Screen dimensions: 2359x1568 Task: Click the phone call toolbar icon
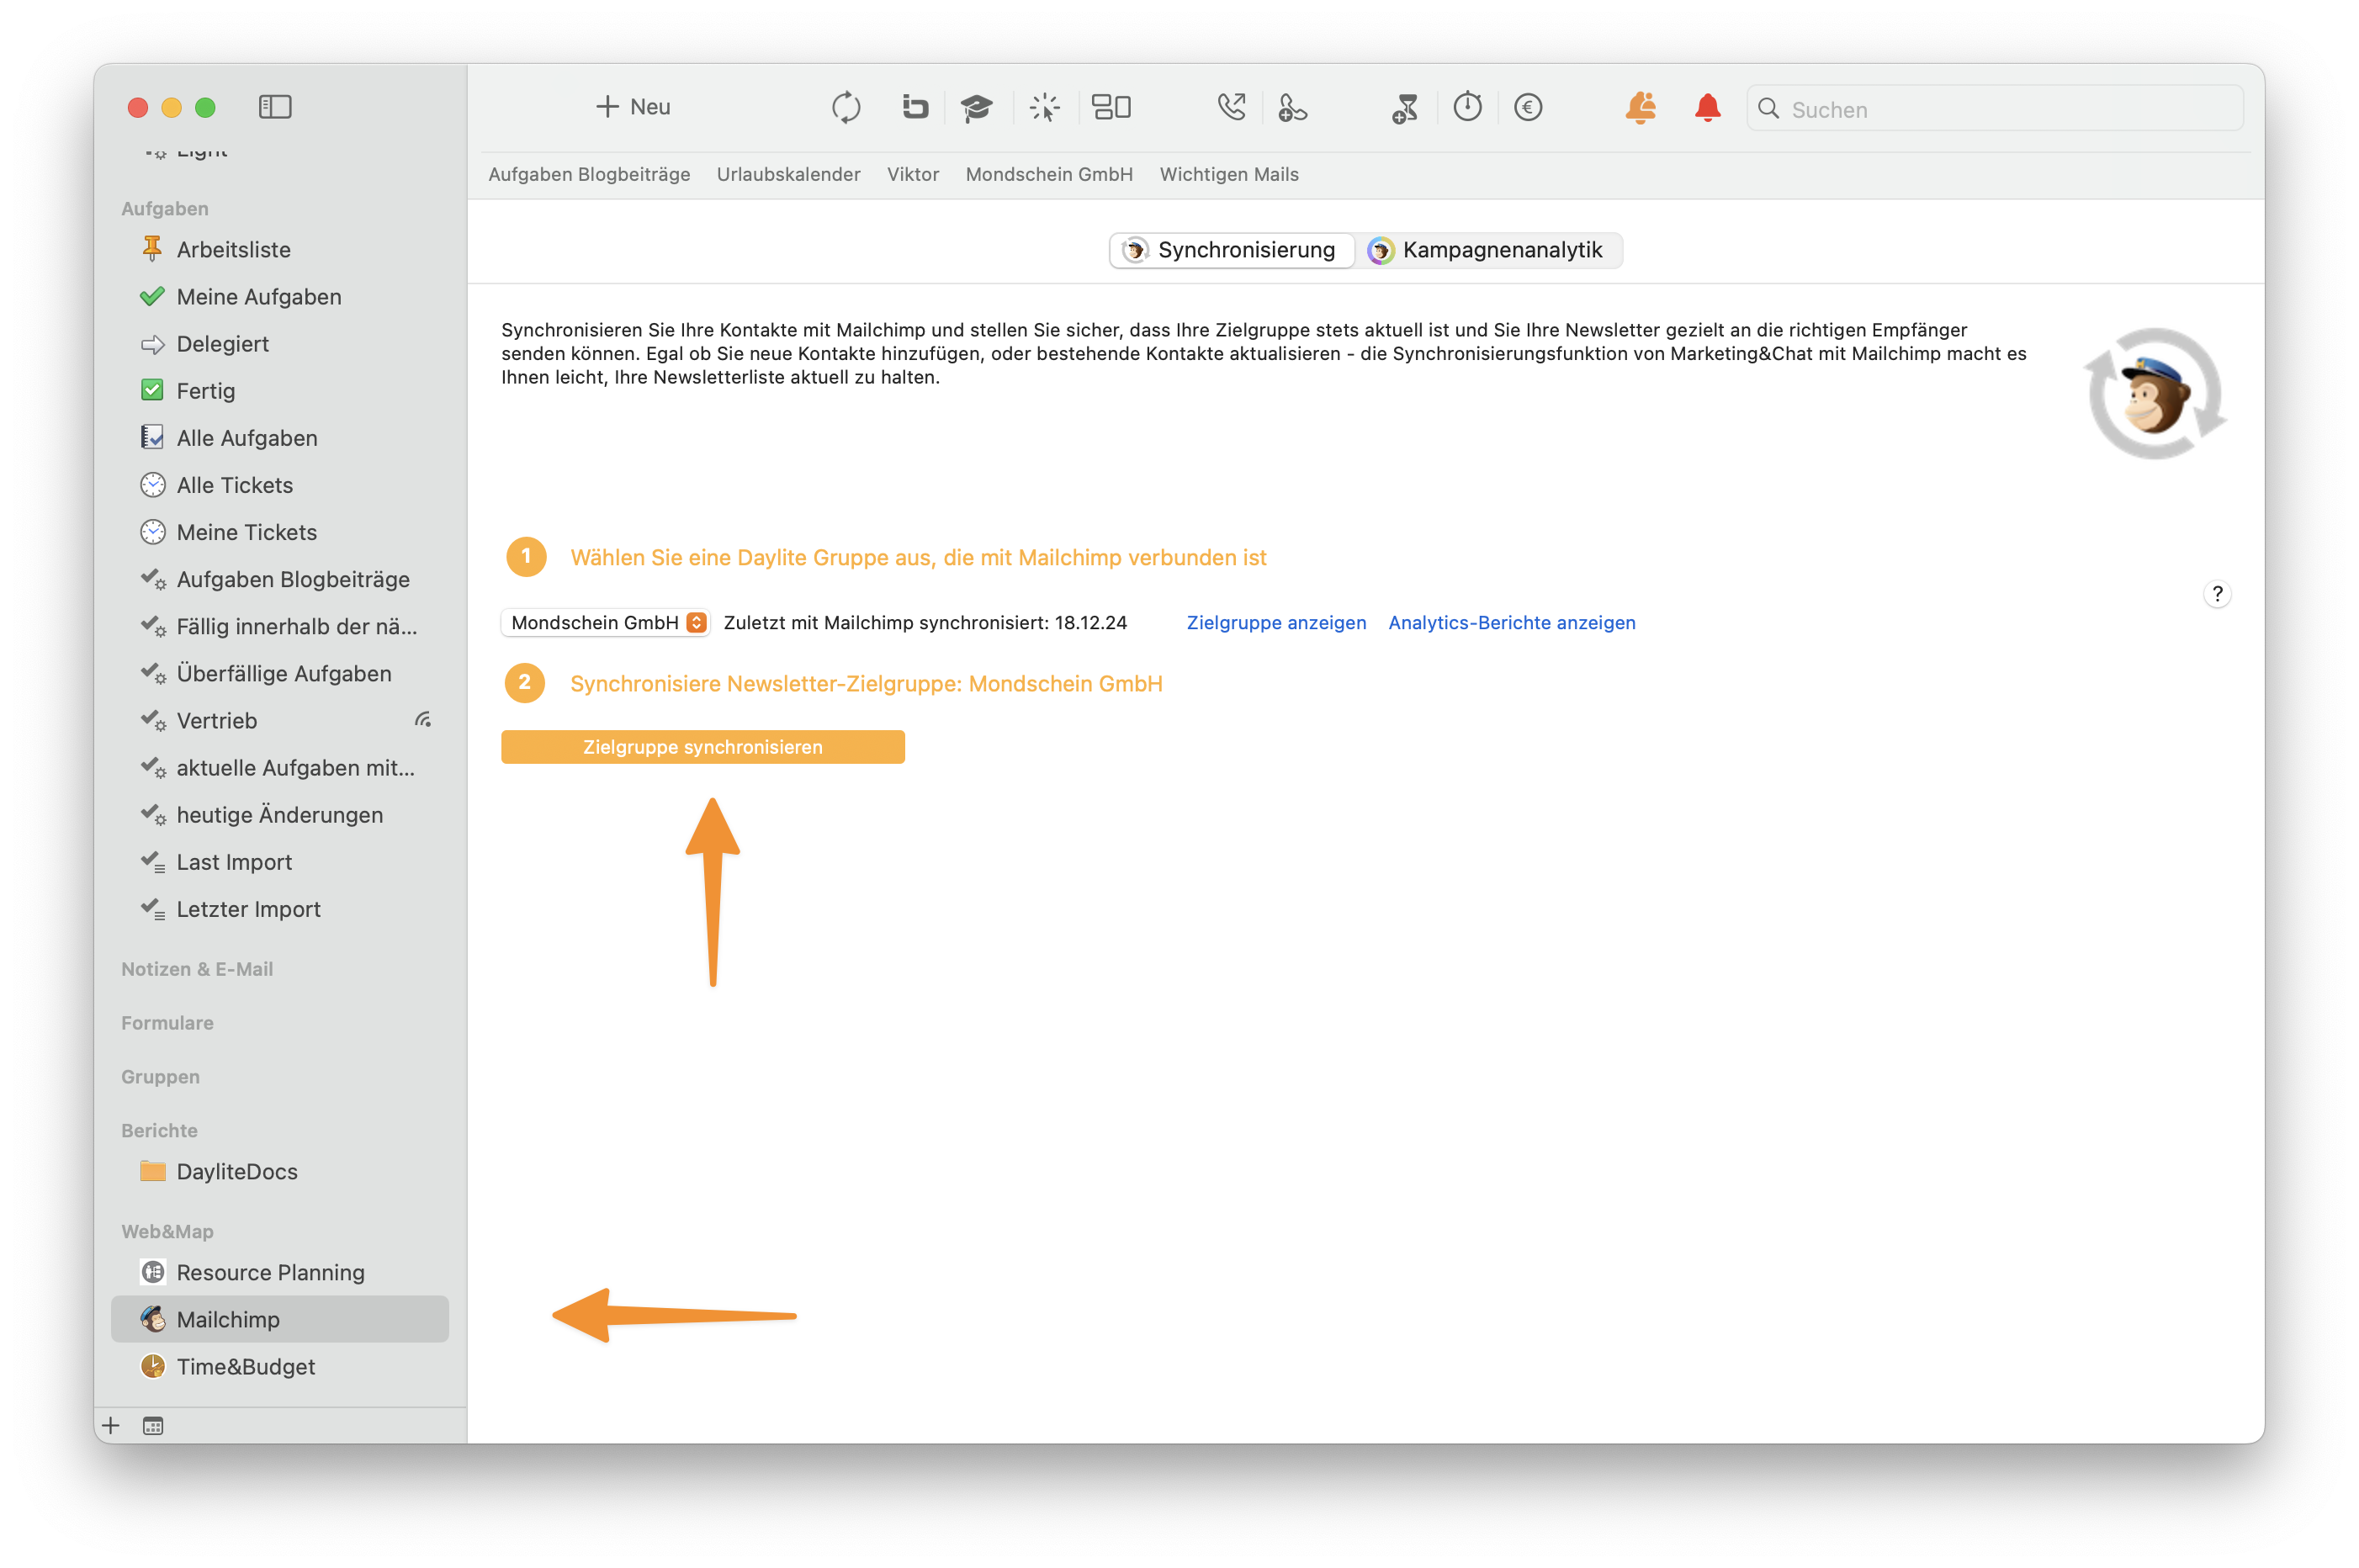pos(1231,107)
